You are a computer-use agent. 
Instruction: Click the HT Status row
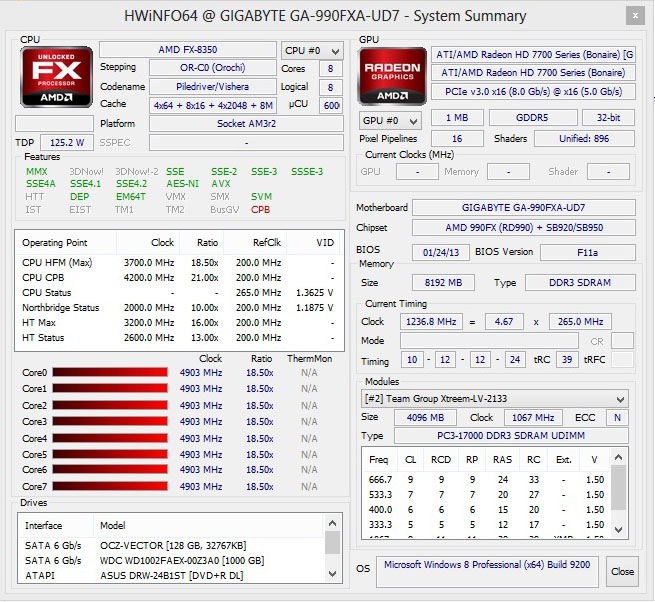179,338
